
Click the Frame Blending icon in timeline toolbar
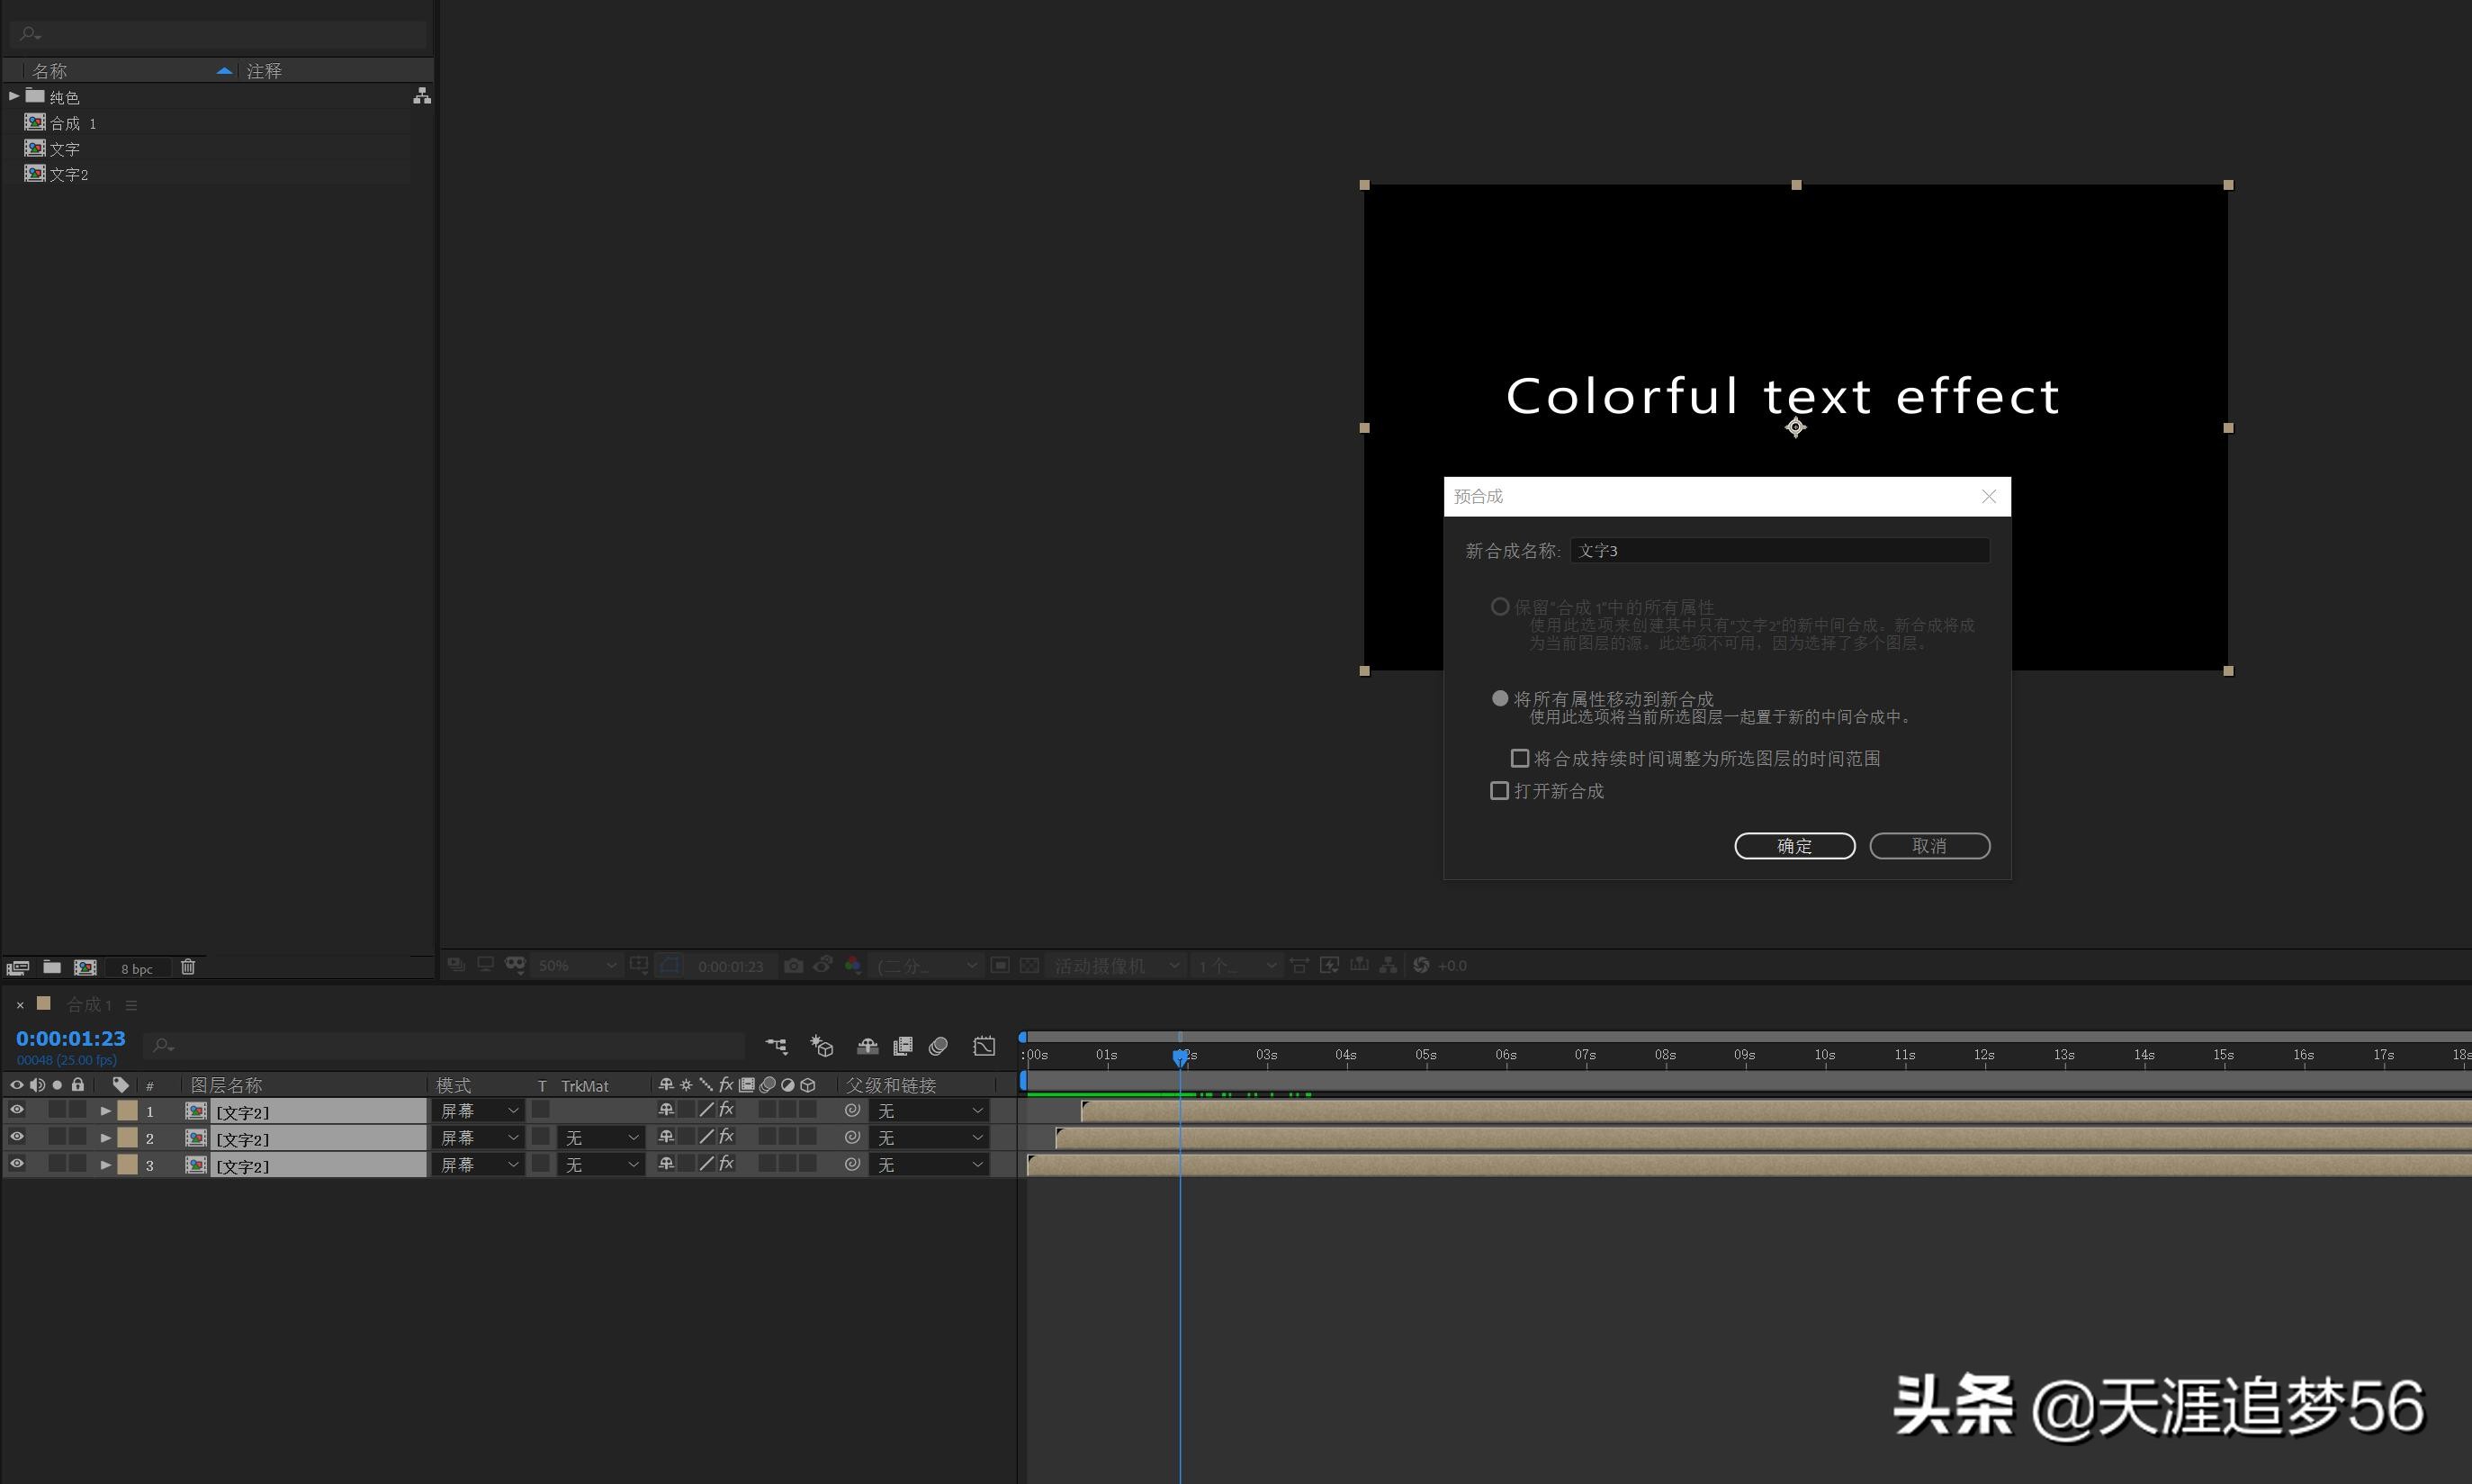(x=903, y=1046)
